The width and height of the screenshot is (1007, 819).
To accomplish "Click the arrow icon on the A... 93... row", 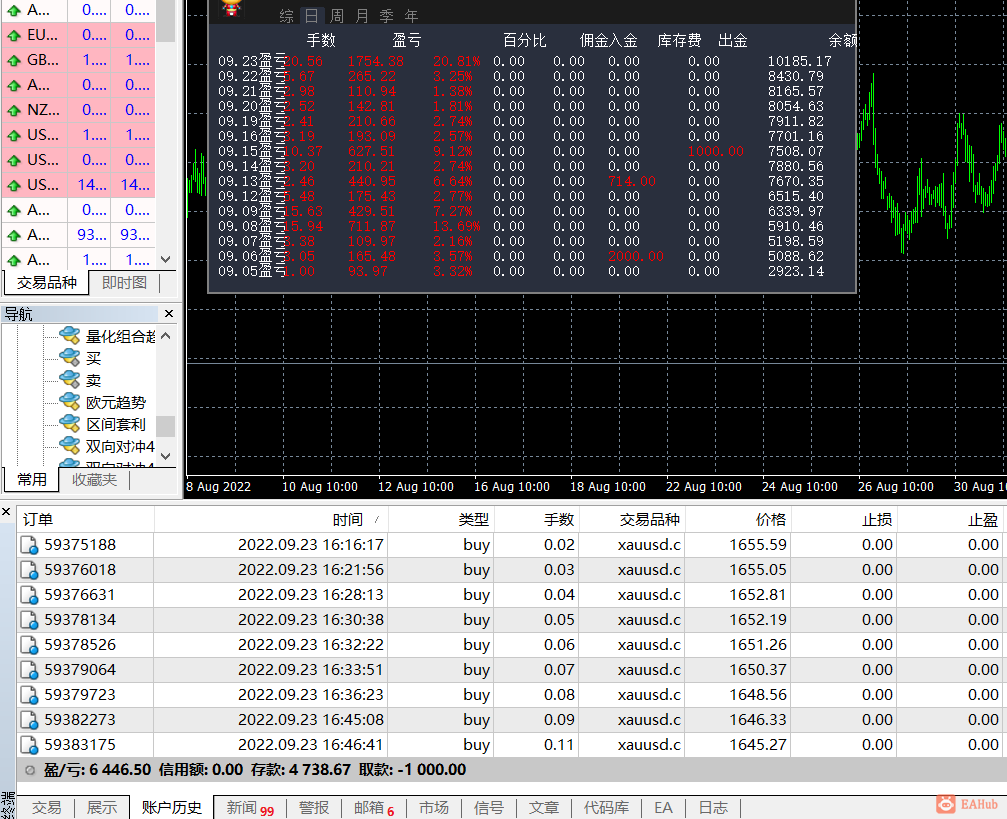I will 13,236.
